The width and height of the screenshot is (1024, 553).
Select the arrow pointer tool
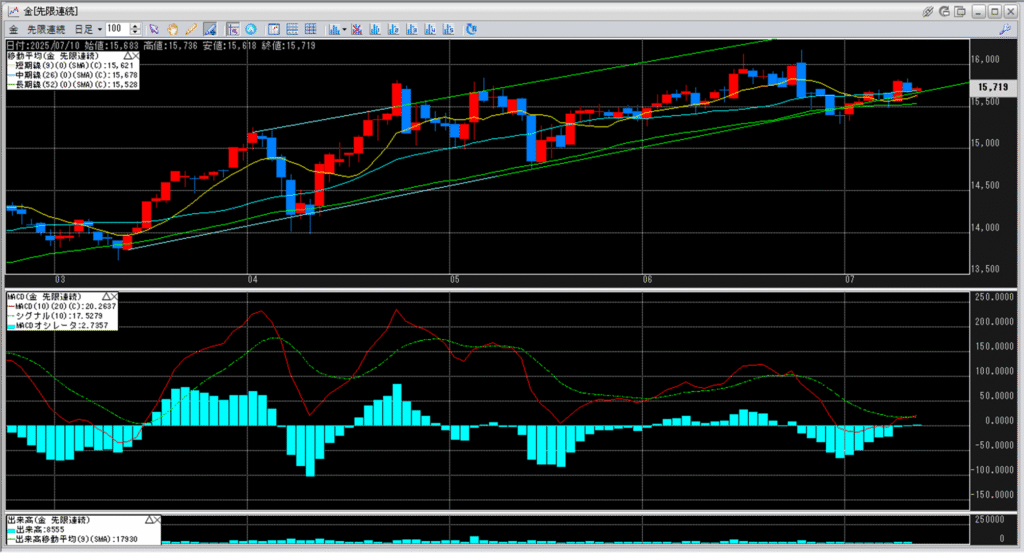click(154, 29)
